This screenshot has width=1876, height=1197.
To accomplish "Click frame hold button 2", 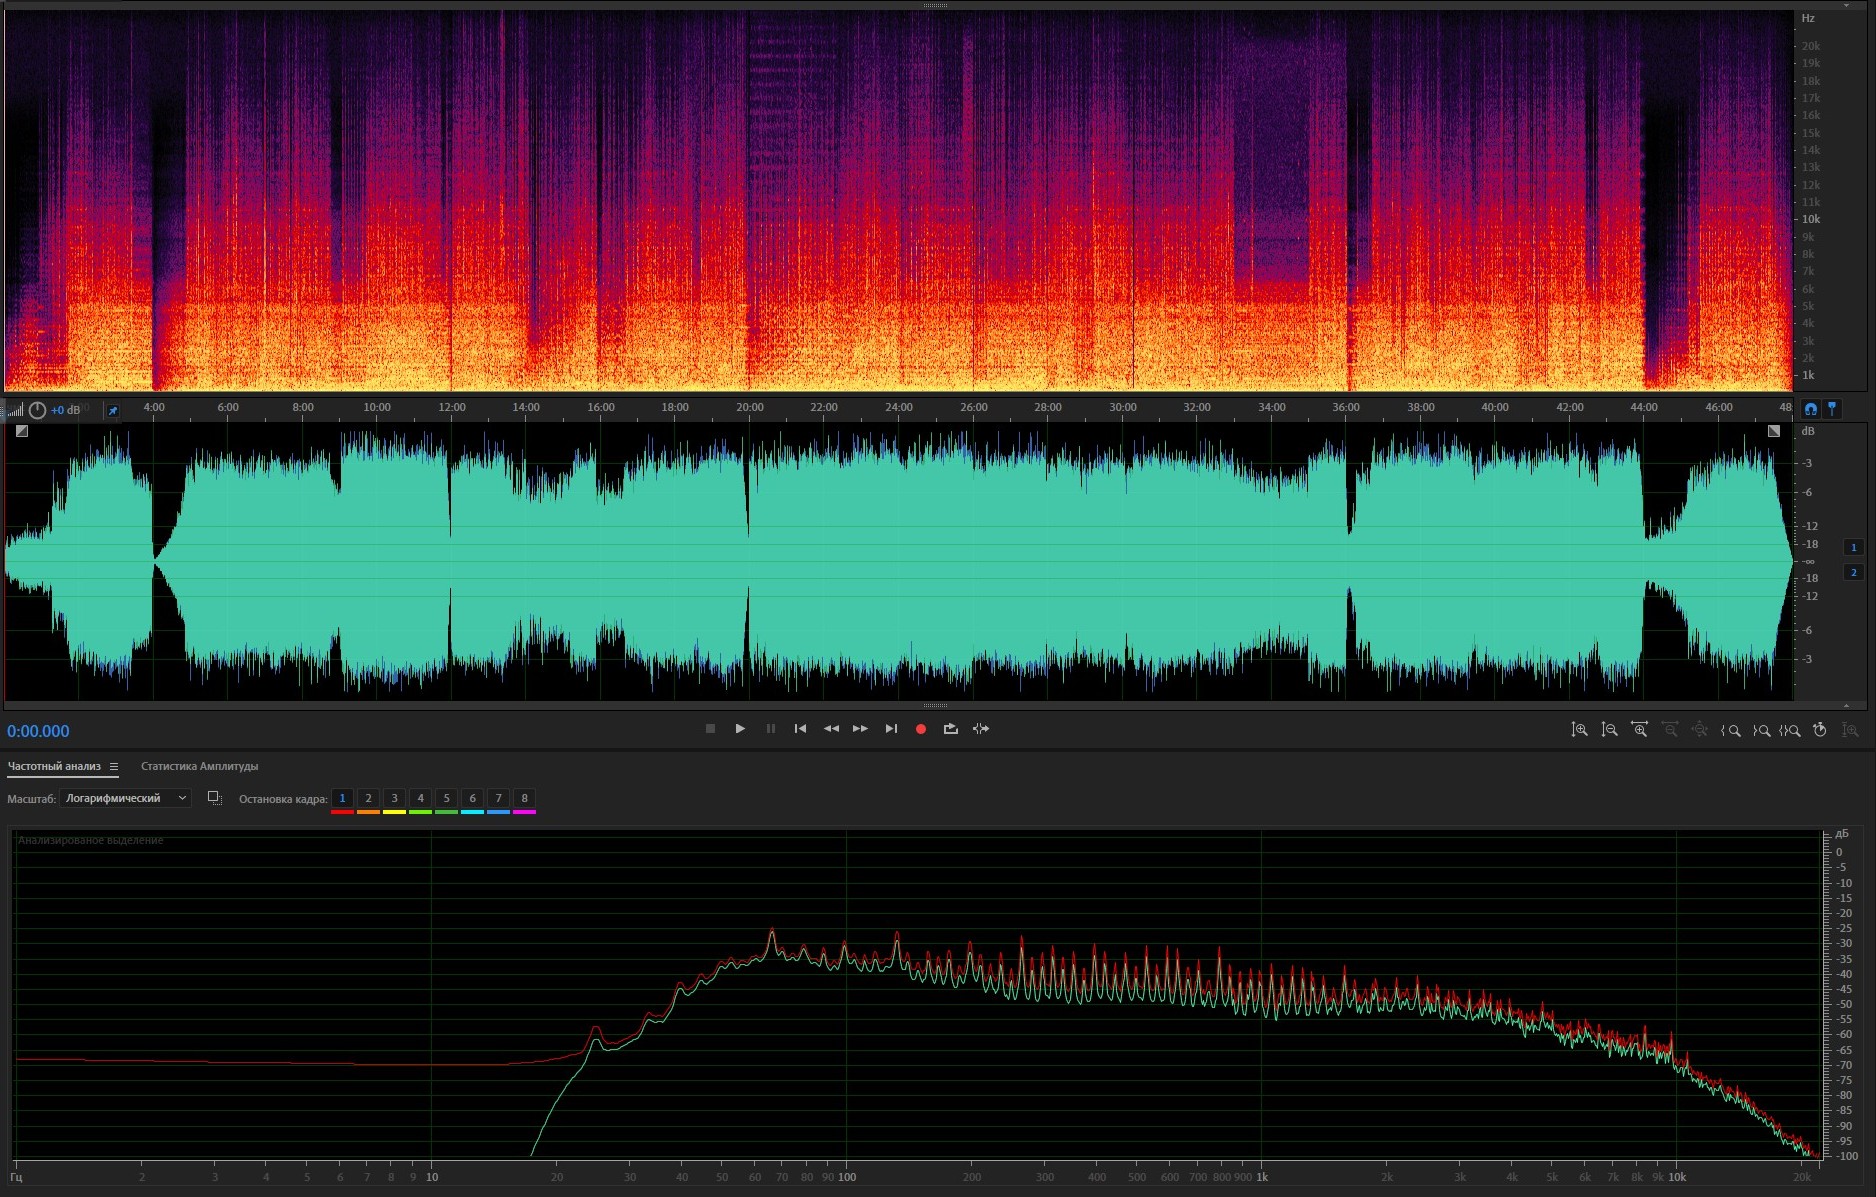I will click(368, 798).
